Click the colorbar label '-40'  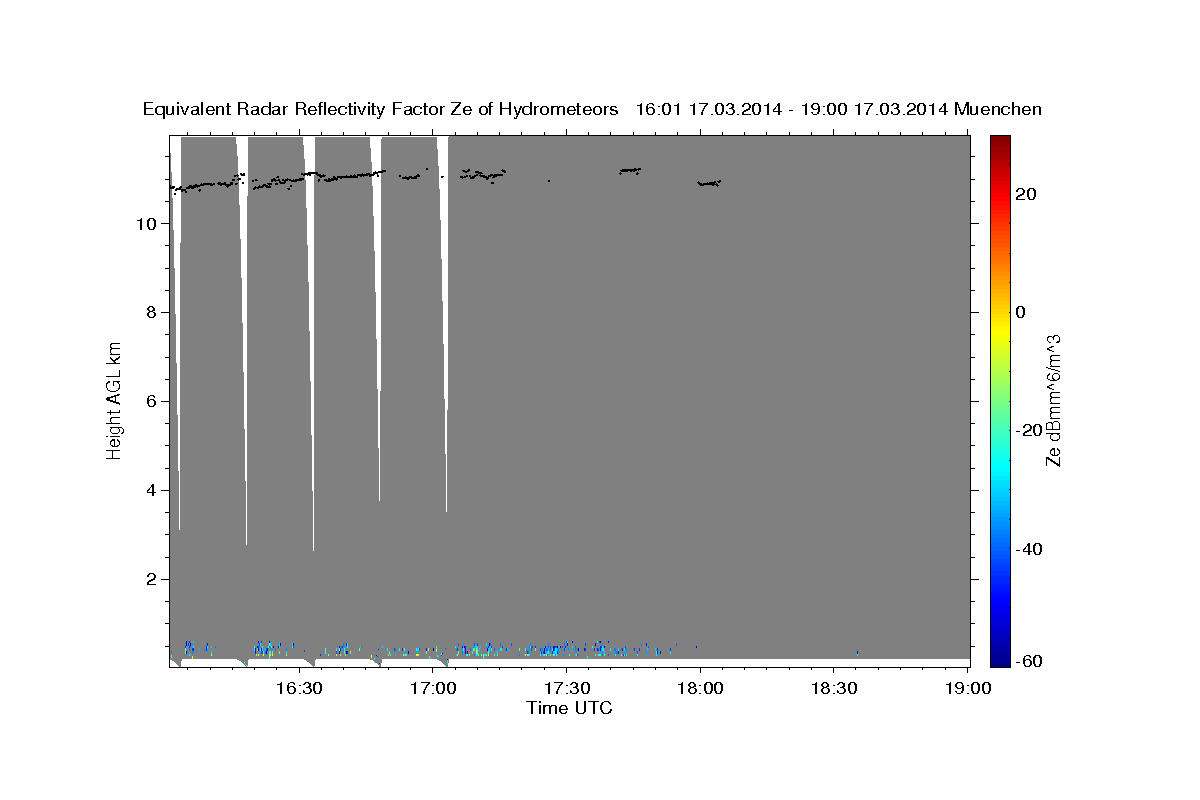click(1028, 549)
